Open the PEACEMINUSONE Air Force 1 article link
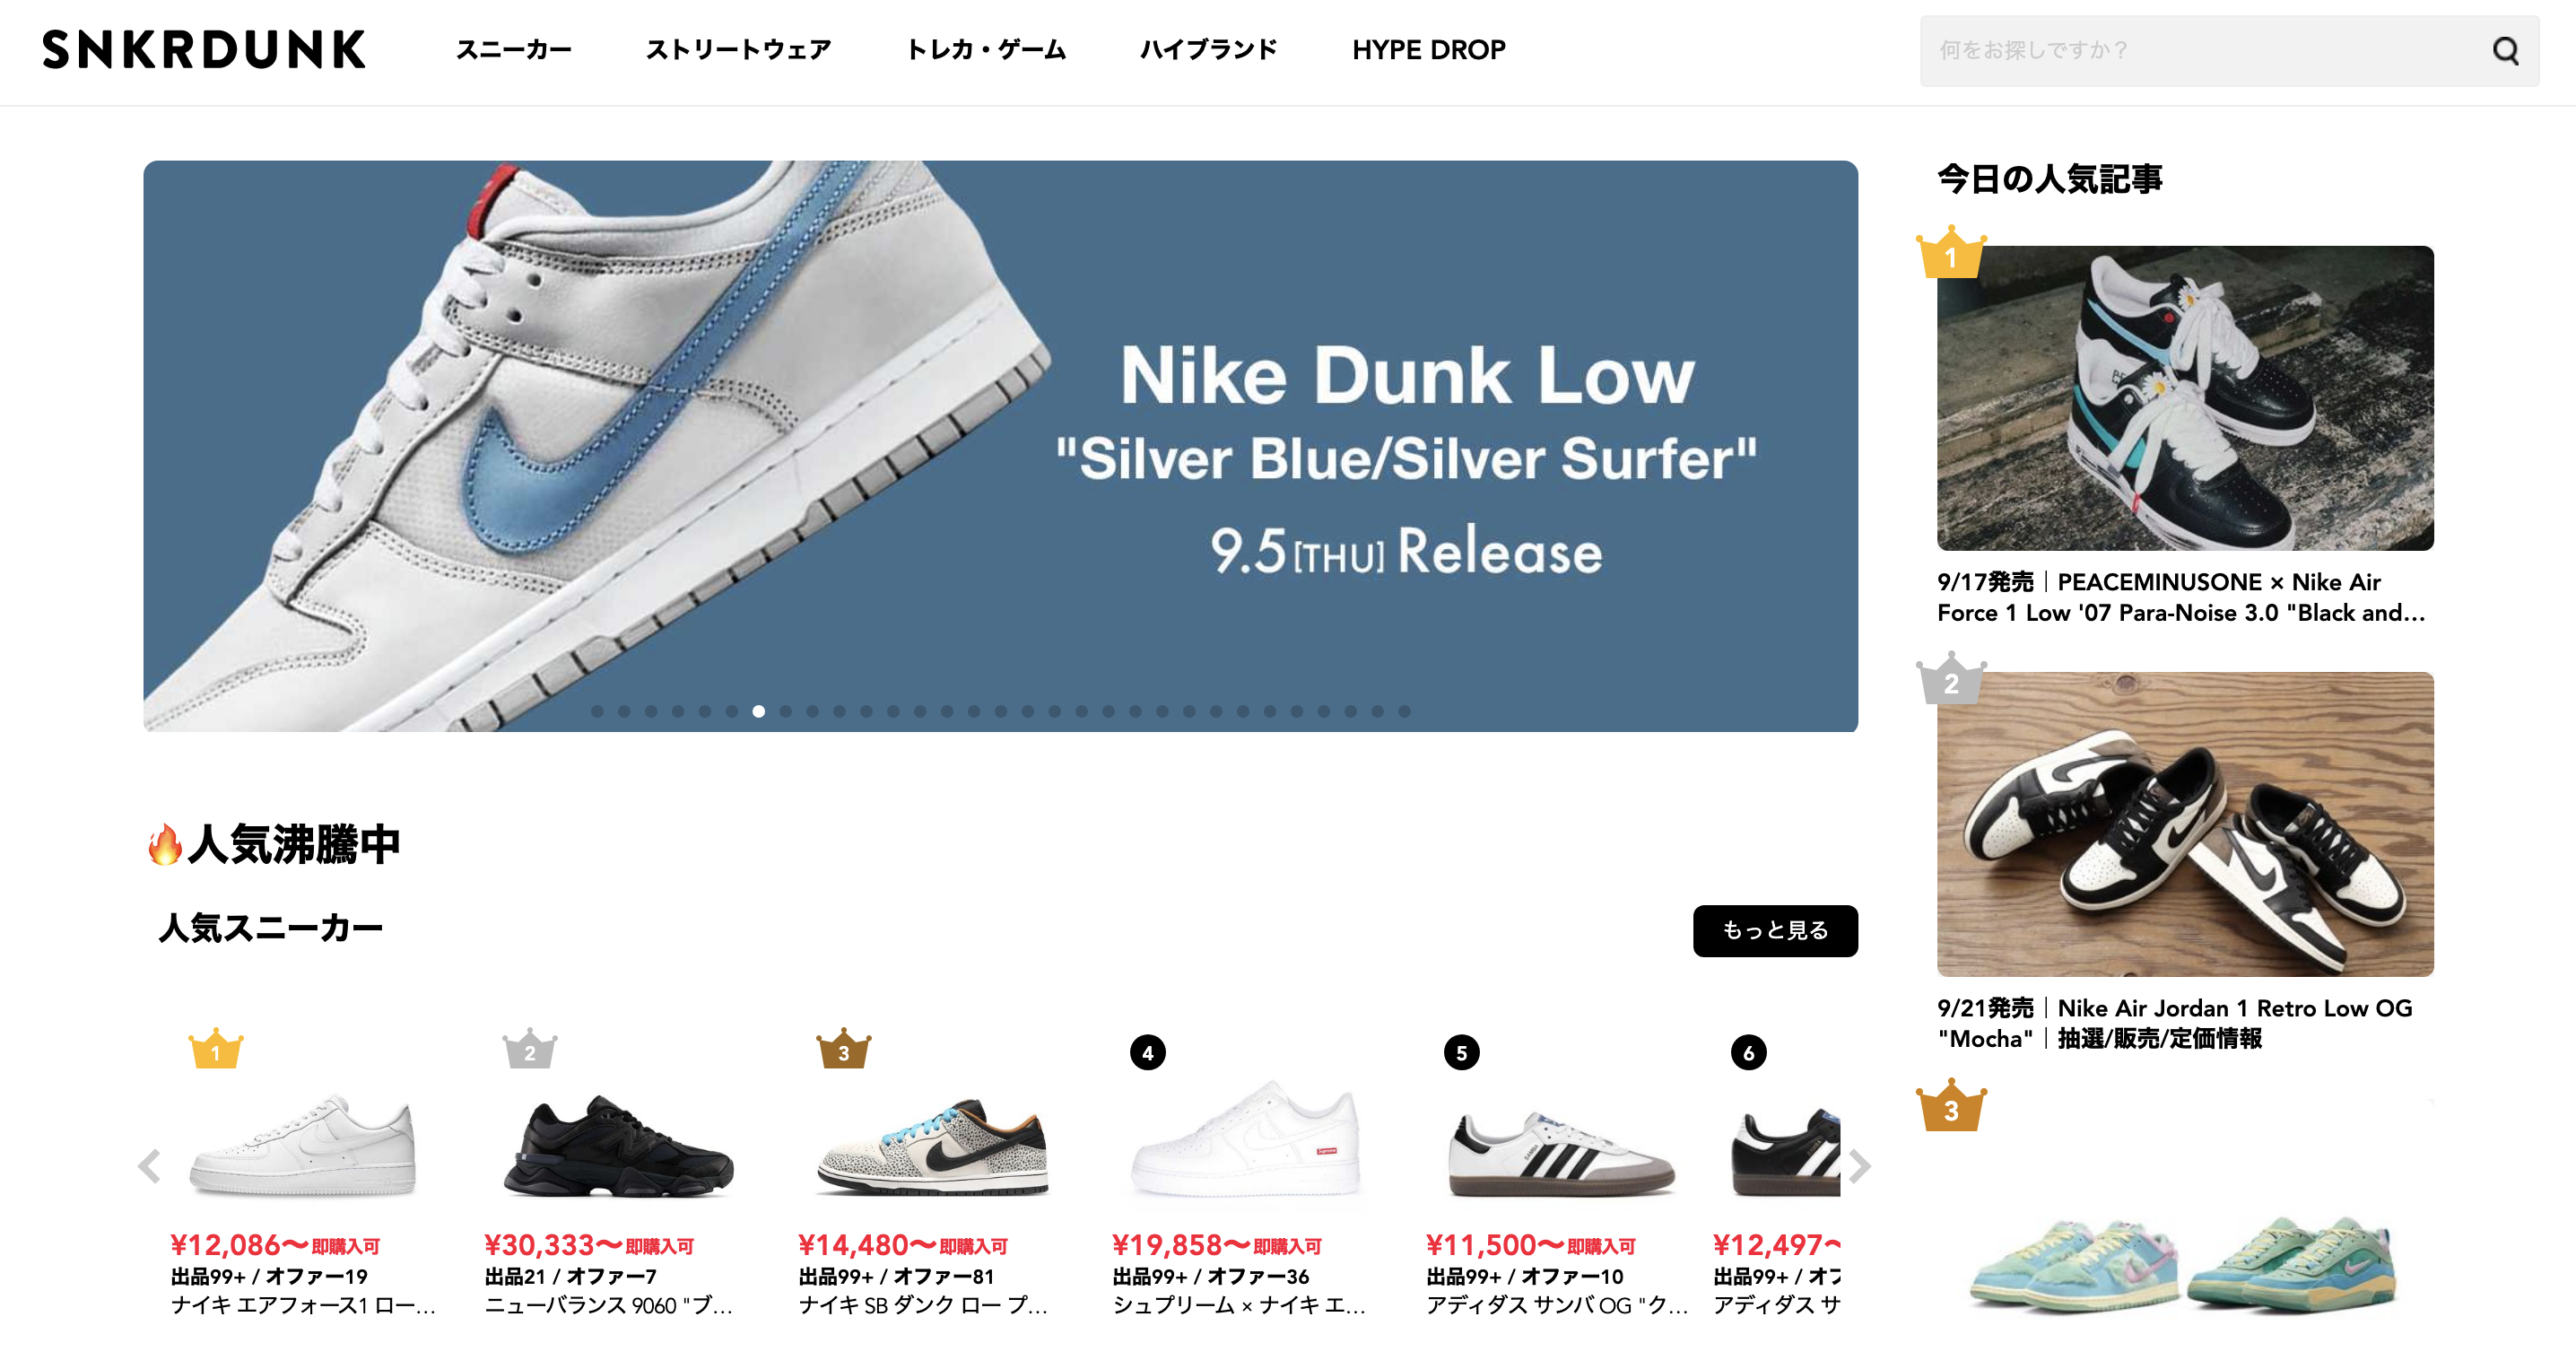The width and height of the screenshot is (2576, 1369). pos(2181,597)
